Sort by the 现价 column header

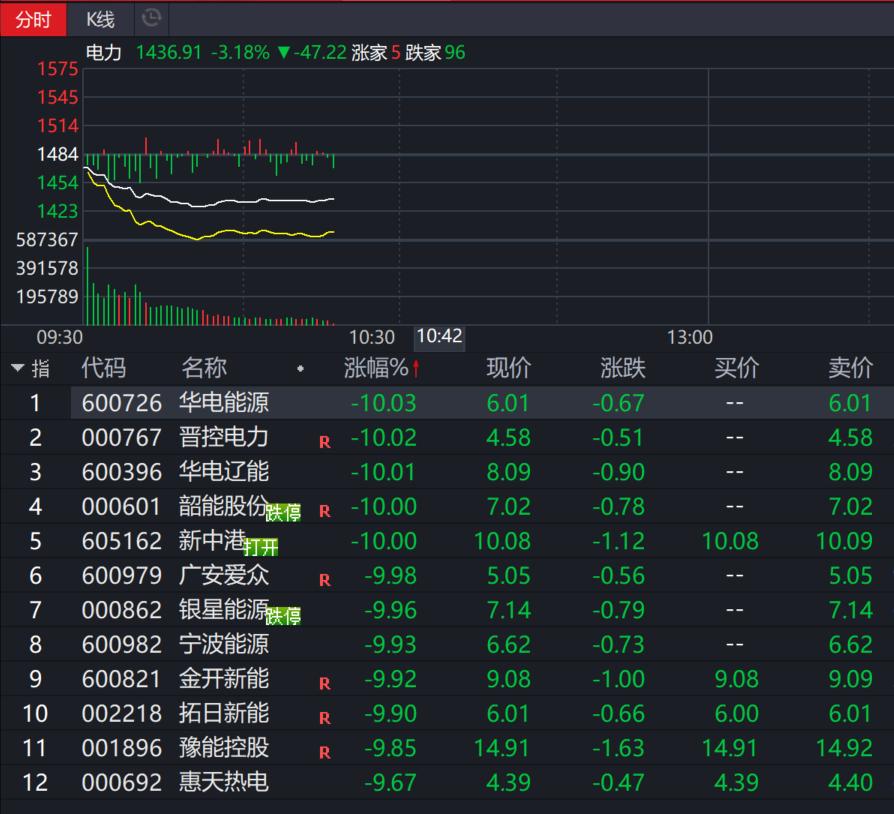point(509,368)
